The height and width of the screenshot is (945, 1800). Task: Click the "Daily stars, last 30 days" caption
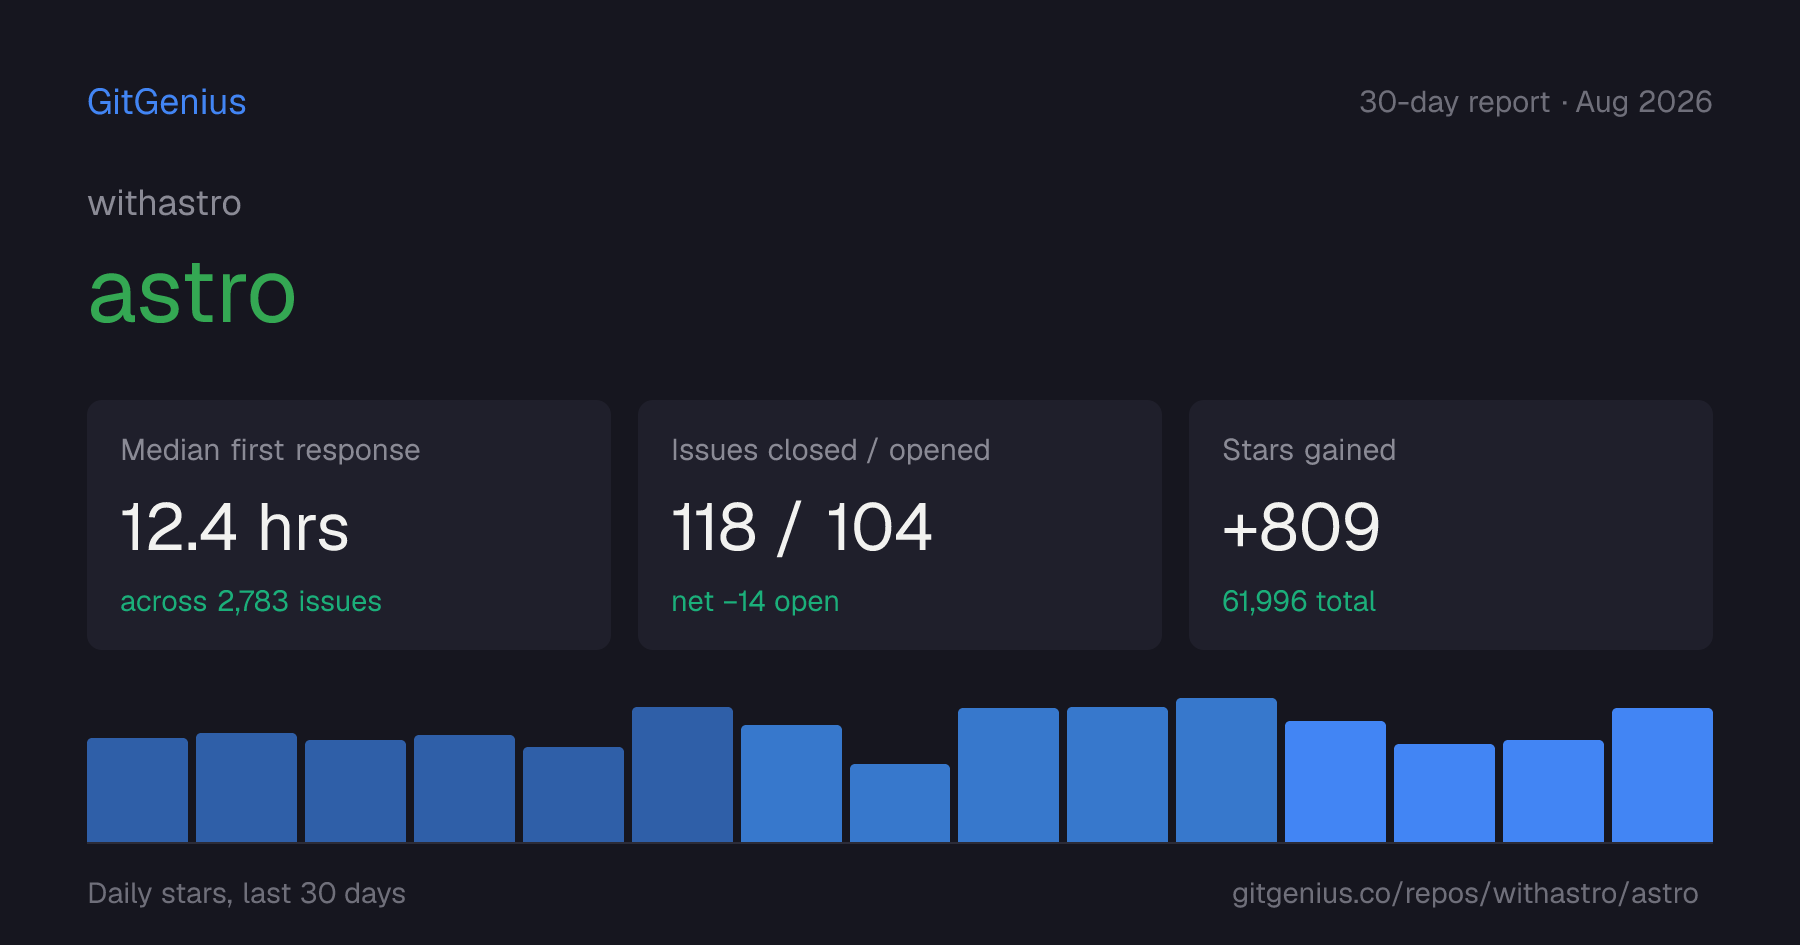[x=247, y=893]
